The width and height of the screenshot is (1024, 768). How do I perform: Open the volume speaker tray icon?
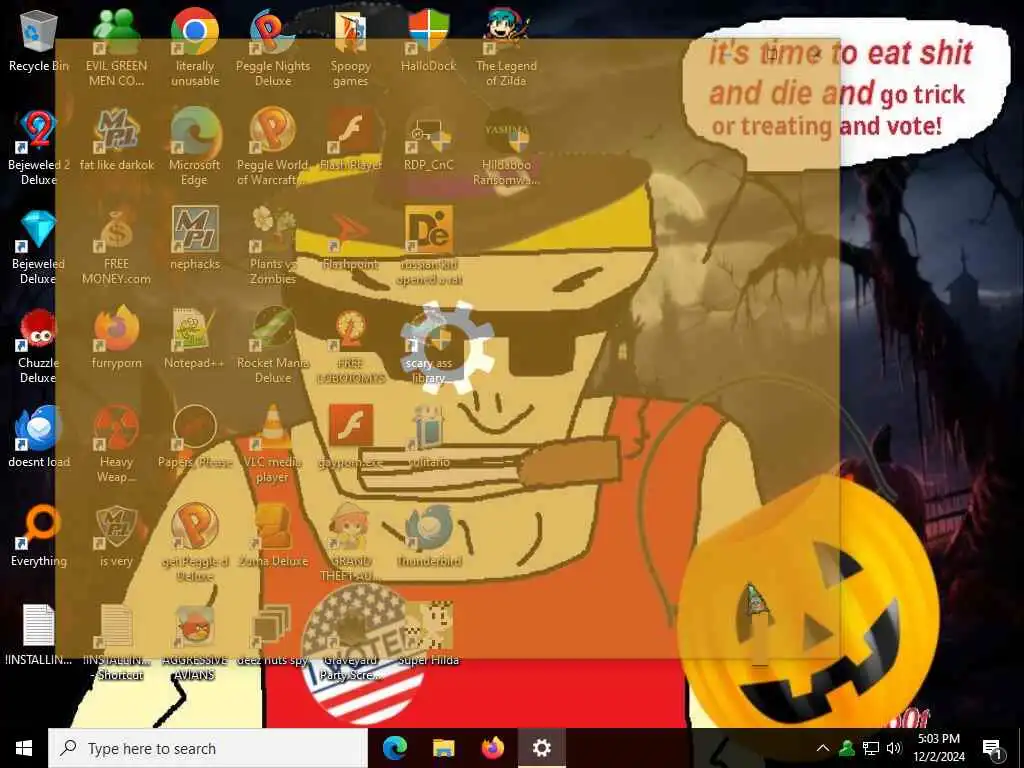[x=894, y=748]
